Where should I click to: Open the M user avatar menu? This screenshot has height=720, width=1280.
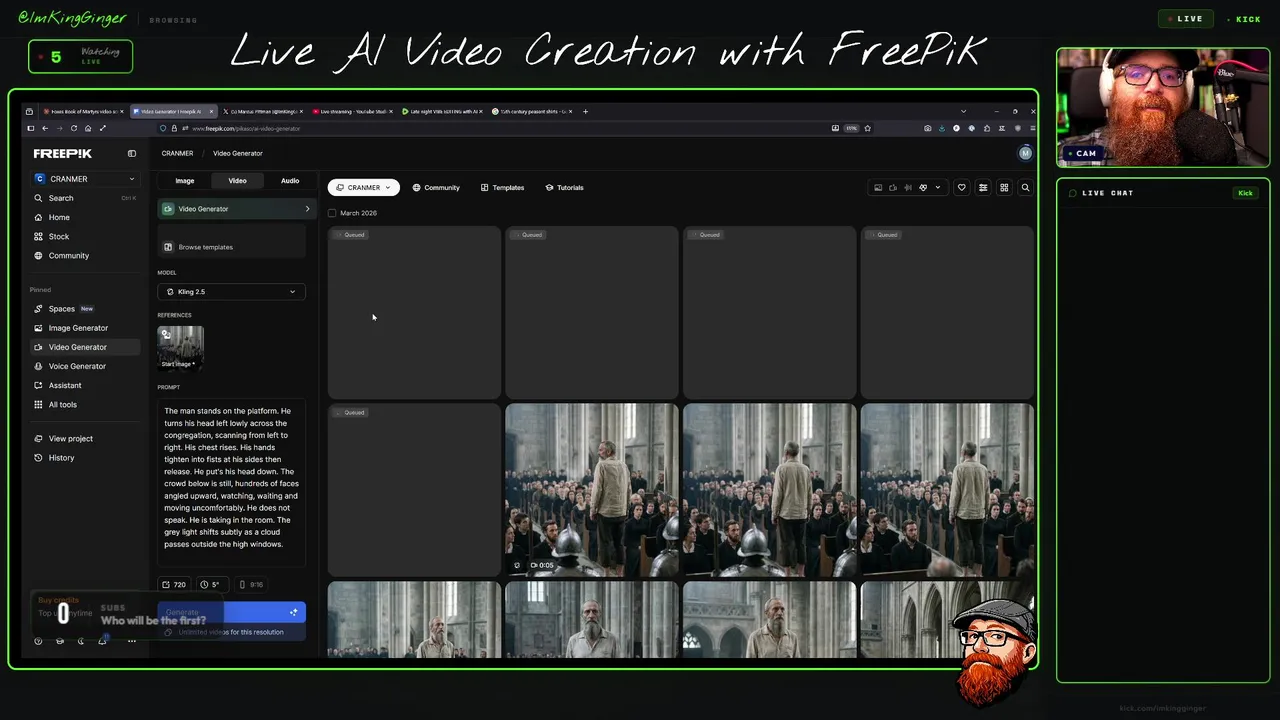coord(1025,153)
